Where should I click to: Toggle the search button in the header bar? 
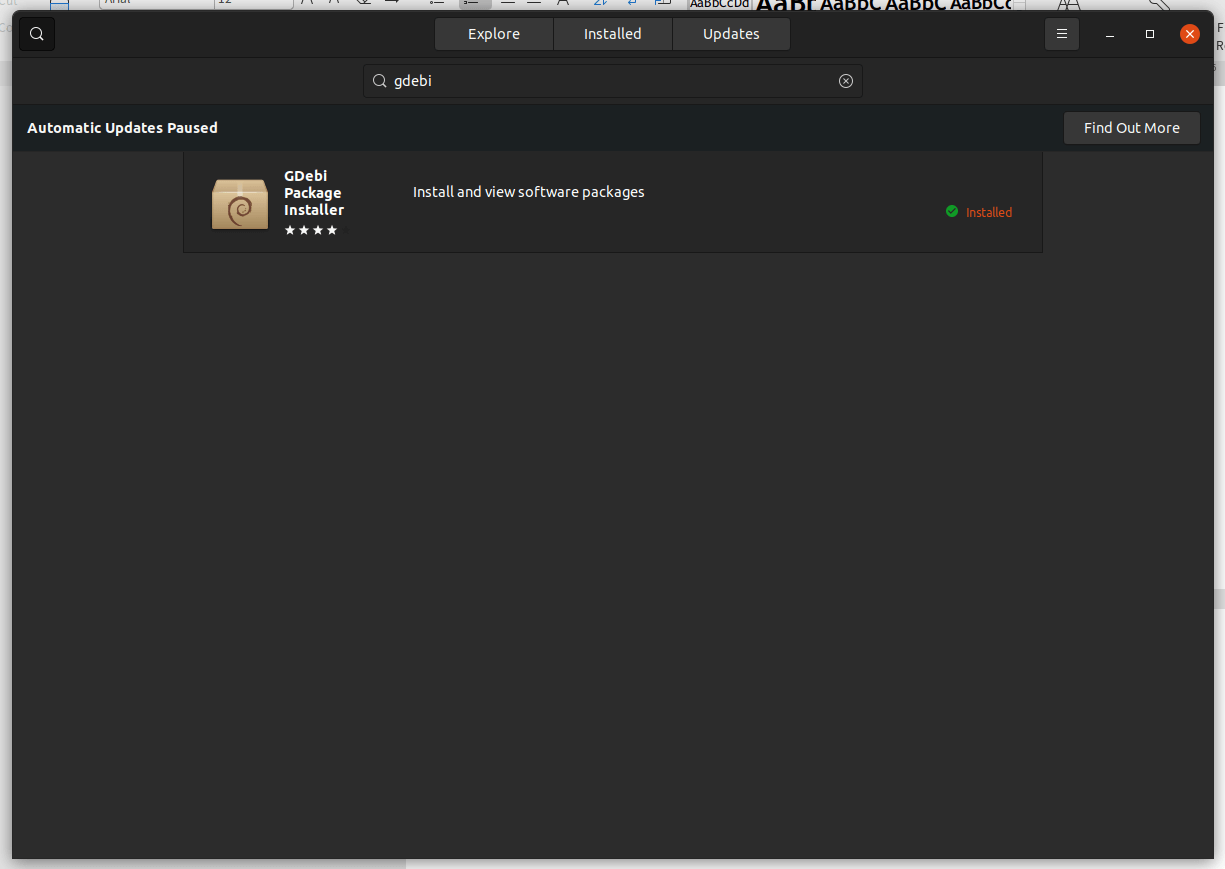[x=37, y=34]
